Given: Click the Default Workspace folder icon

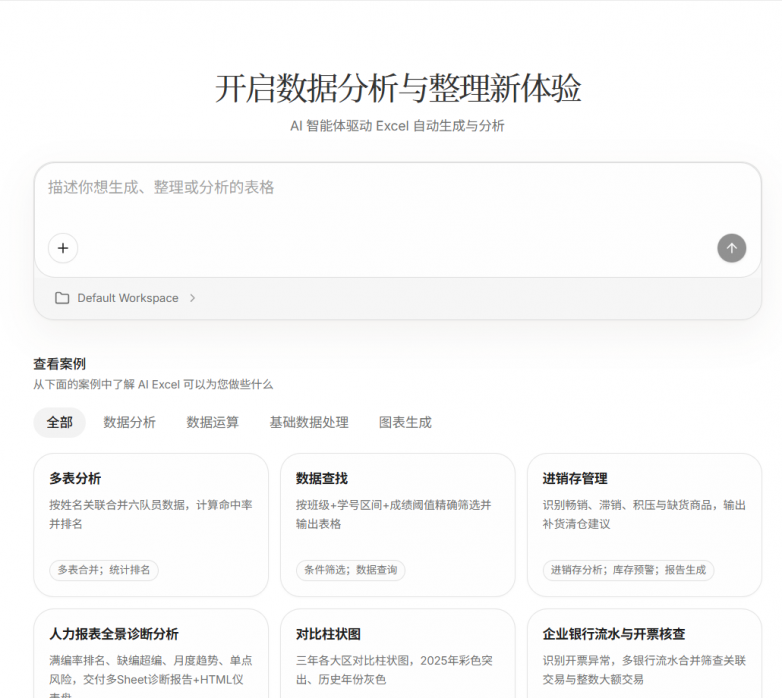Looking at the screenshot, I should [62, 298].
